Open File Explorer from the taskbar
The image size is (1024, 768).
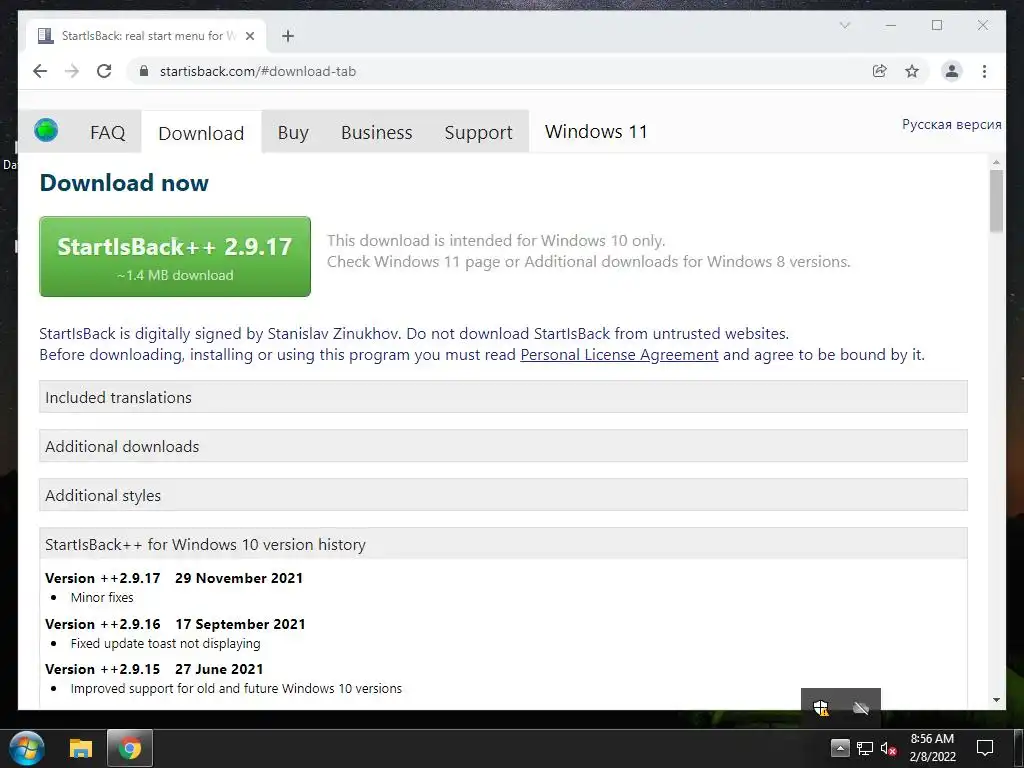pyautogui.click(x=81, y=748)
